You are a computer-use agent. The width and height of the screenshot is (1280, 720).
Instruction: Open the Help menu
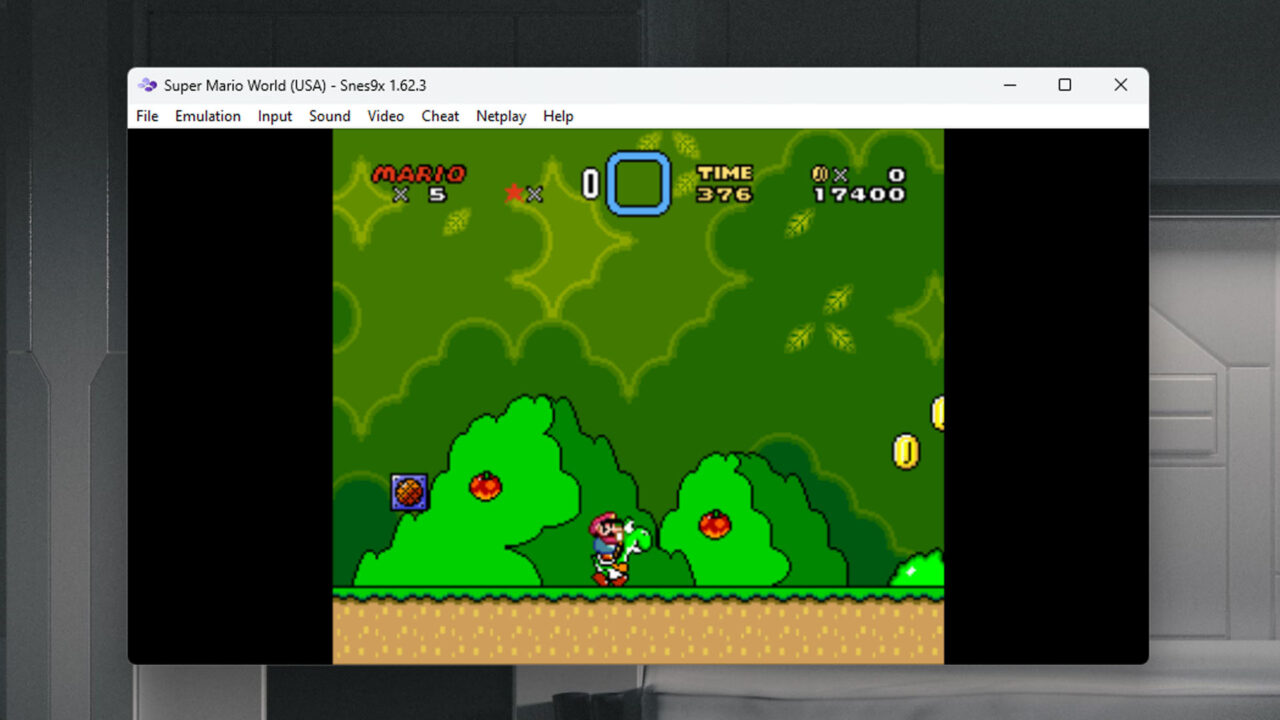[x=558, y=116]
